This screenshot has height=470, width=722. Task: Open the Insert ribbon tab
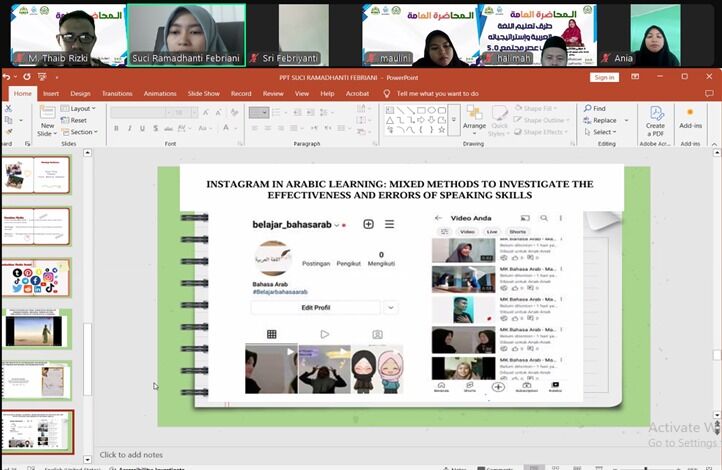coord(51,93)
